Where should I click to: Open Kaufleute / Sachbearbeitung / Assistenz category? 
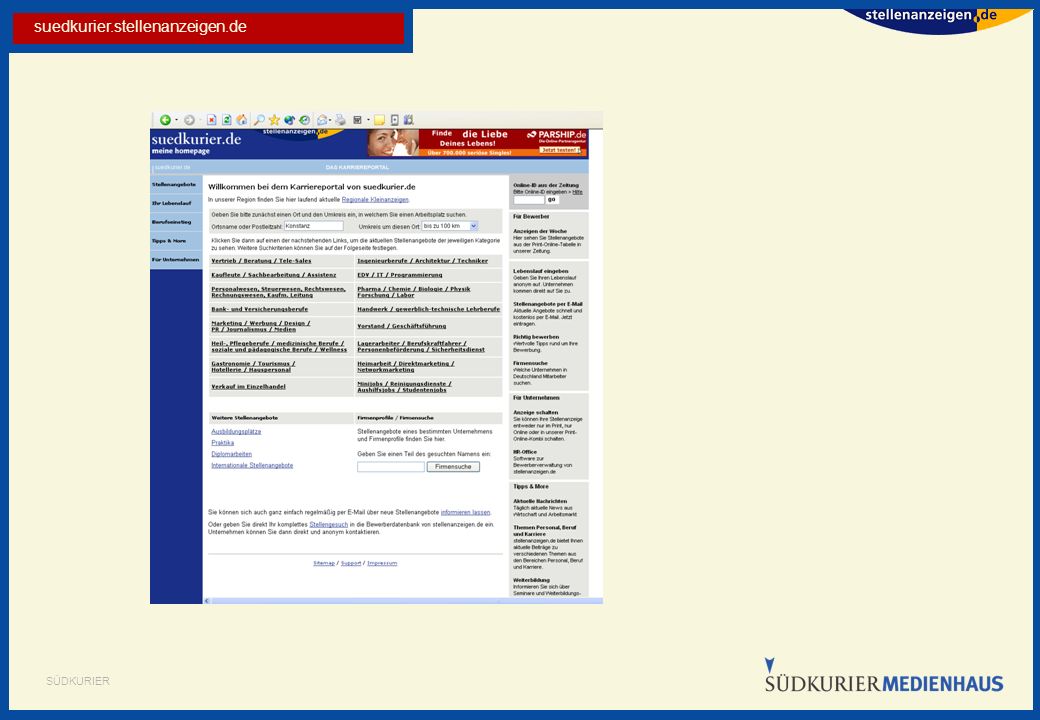(274, 274)
